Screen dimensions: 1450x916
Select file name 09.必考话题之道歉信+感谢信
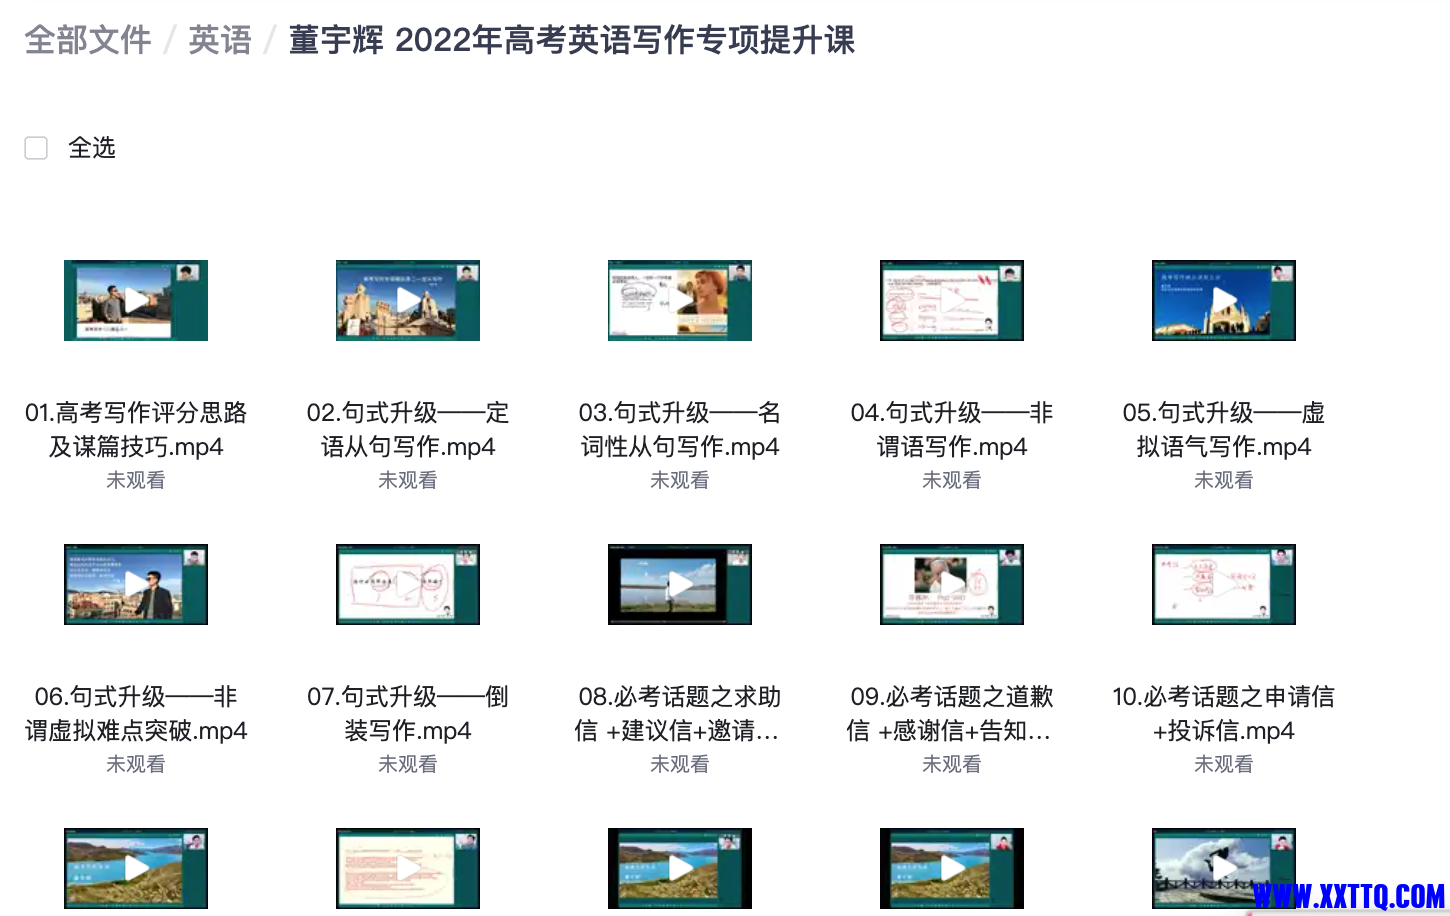click(952, 713)
